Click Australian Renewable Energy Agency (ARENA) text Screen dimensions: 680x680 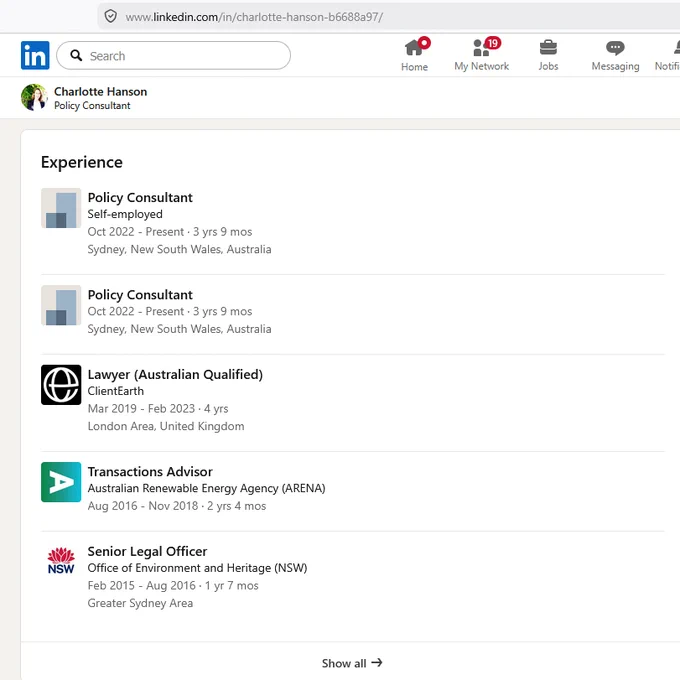click(206, 488)
